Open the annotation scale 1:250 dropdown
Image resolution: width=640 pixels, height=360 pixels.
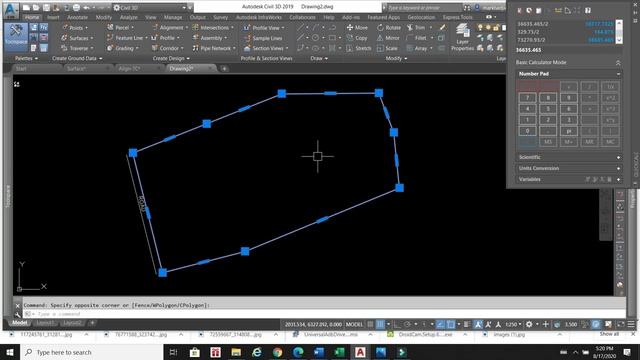pyautogui.click(x=513, y=324)
